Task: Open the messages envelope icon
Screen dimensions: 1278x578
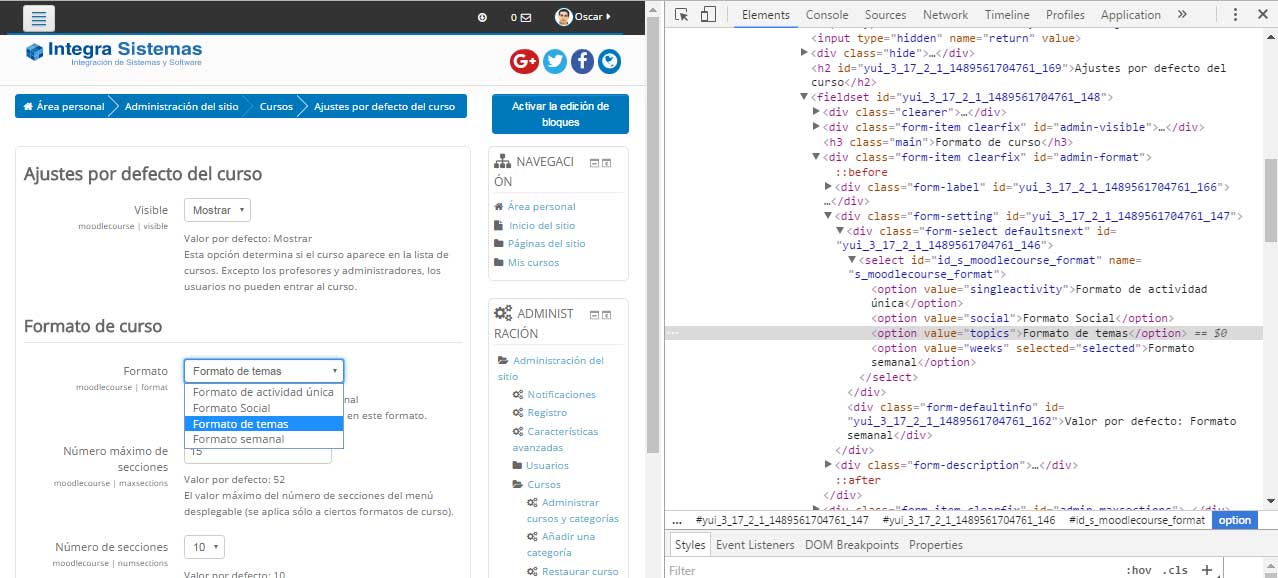Action: [524, 17]
